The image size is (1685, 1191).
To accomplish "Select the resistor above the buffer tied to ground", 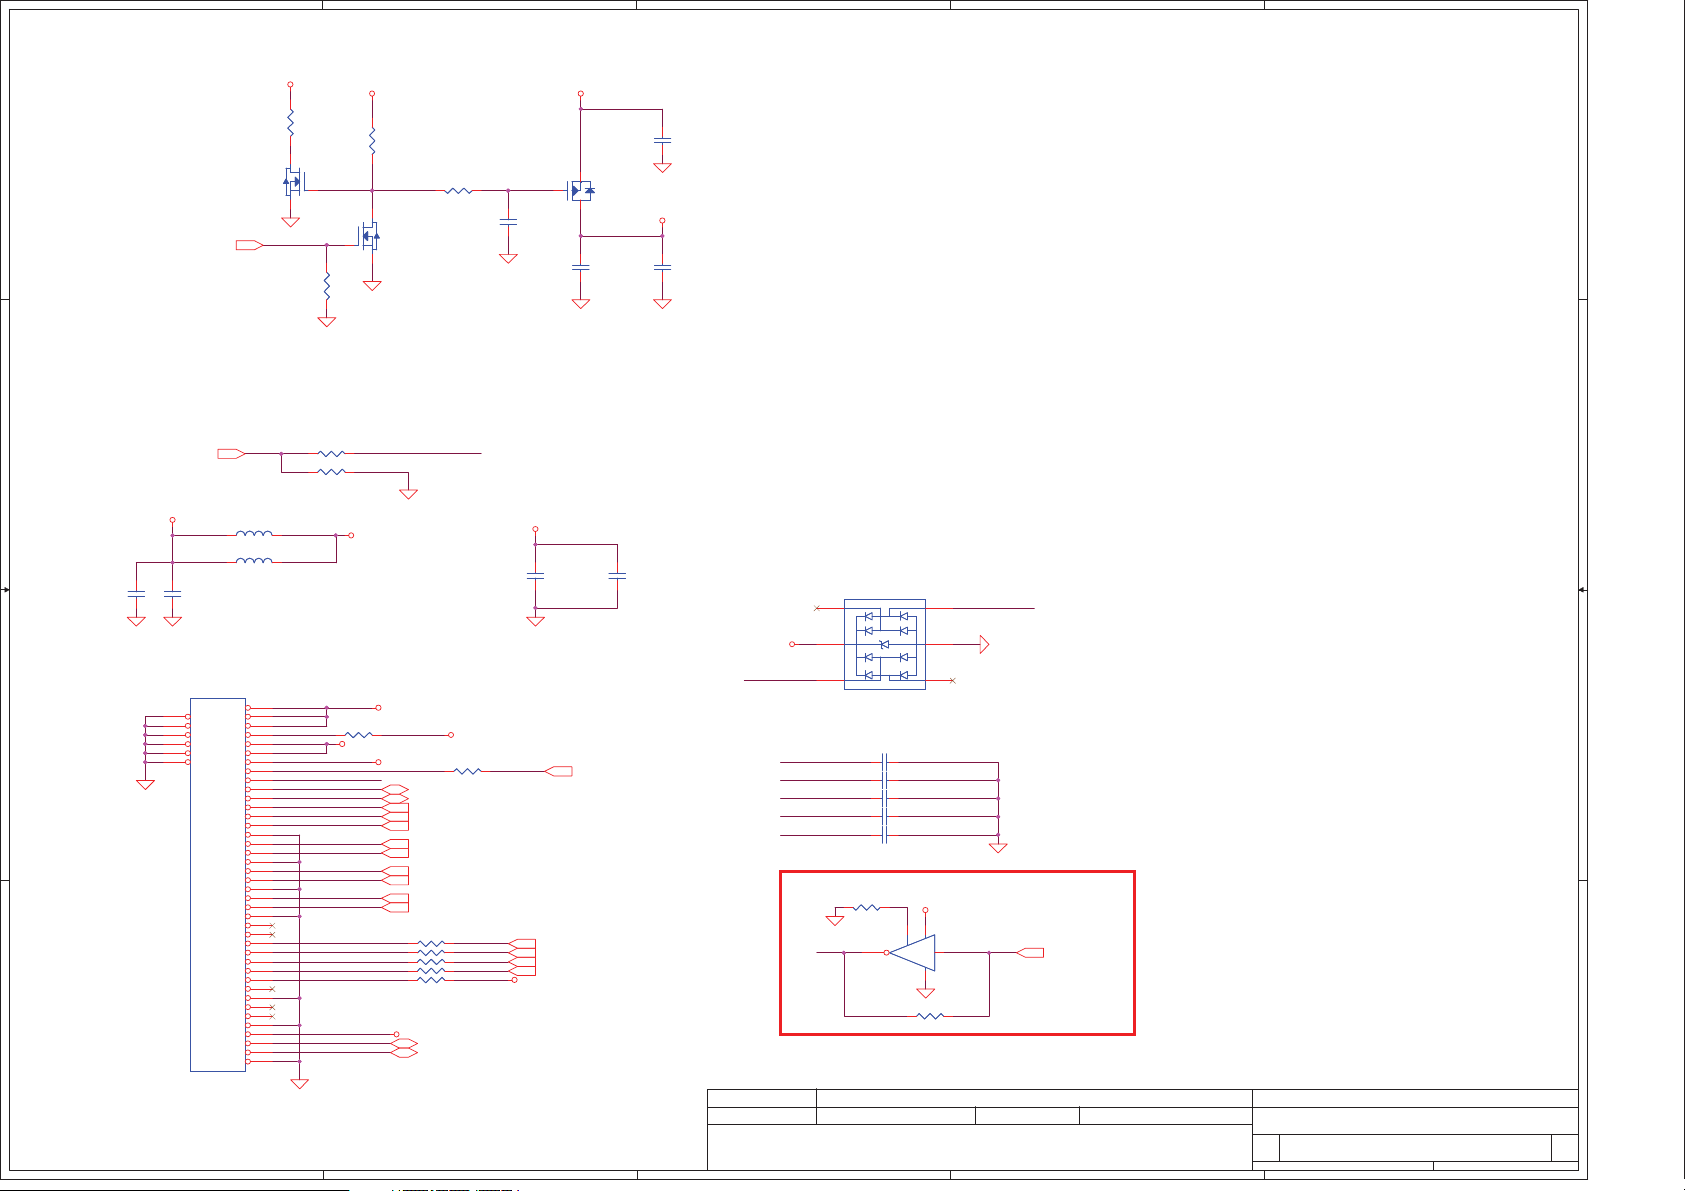I will point(866,908).
